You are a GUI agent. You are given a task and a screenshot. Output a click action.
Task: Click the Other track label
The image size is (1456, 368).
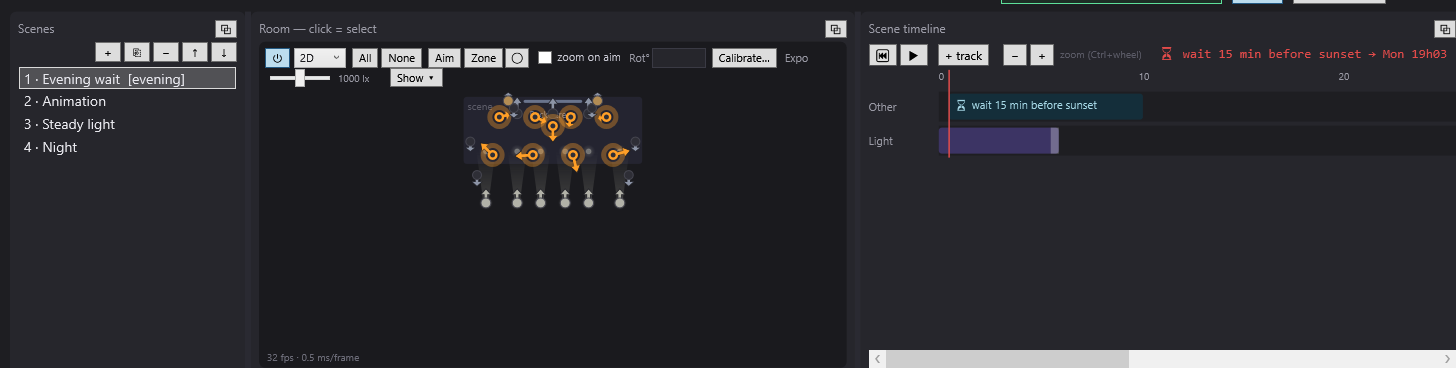tap(883, 107)
